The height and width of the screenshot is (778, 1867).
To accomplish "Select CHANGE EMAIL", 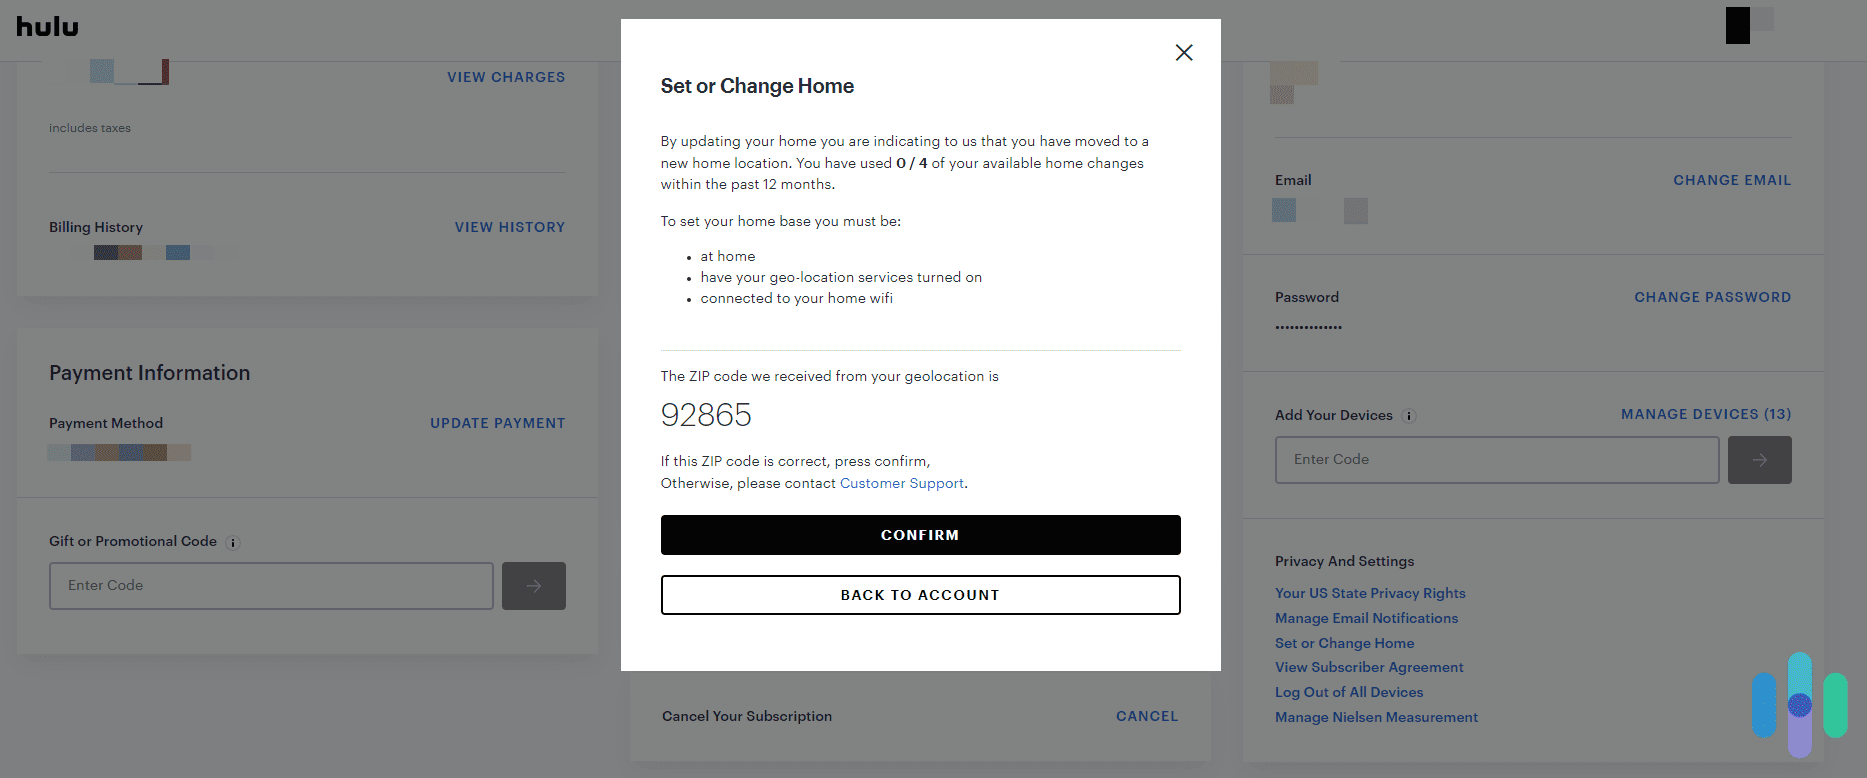I will point(1732,180).
